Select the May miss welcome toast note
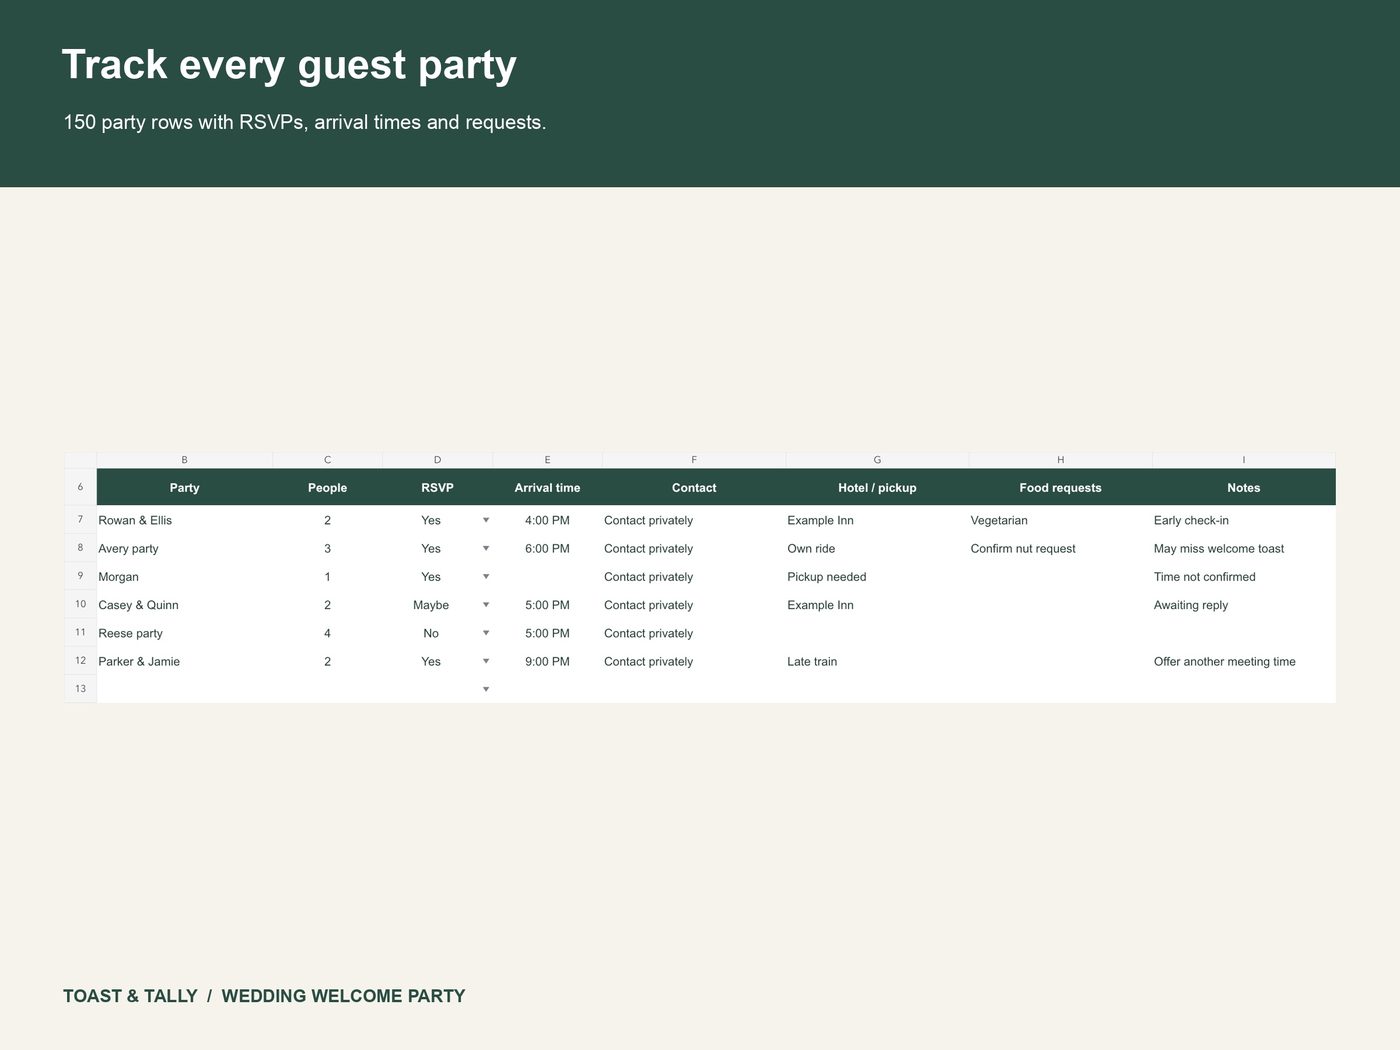The height and width of the screenshot is (1050, 1400). click(x=1244, y=548)
